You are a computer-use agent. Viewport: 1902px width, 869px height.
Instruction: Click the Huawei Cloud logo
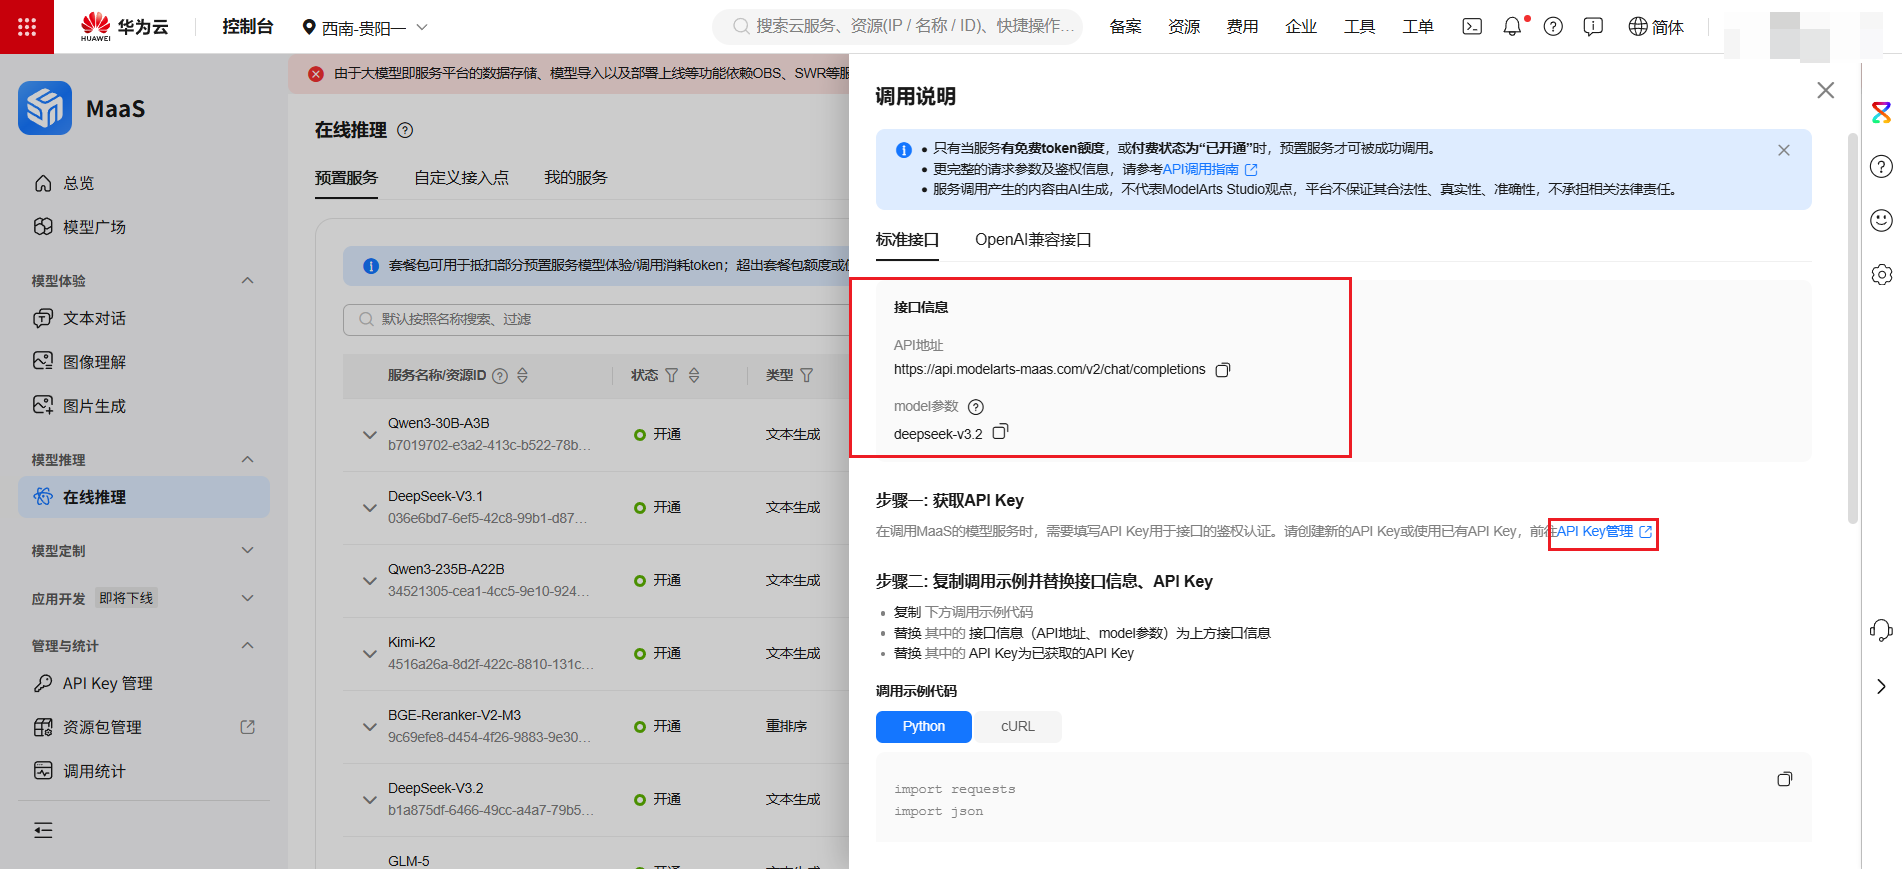pyautogui.click(x=124, y=27)
